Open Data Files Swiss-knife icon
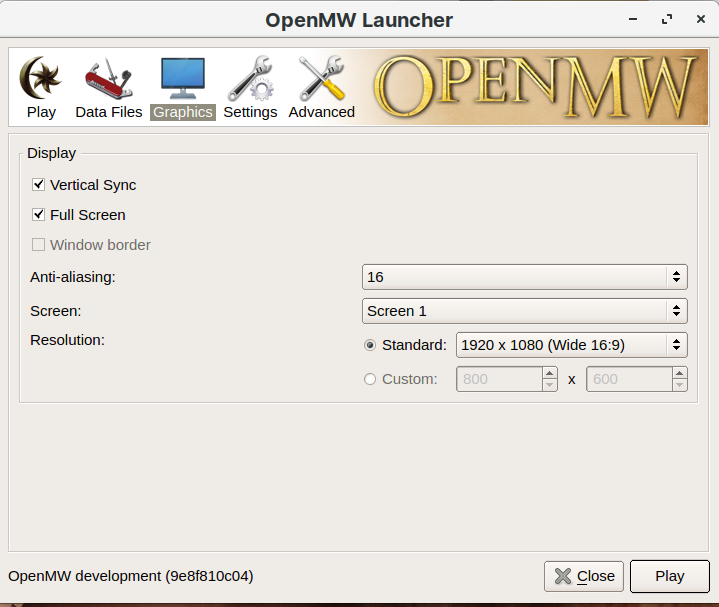Viewport: 719px width, 607px height. (x=108, y=77)
